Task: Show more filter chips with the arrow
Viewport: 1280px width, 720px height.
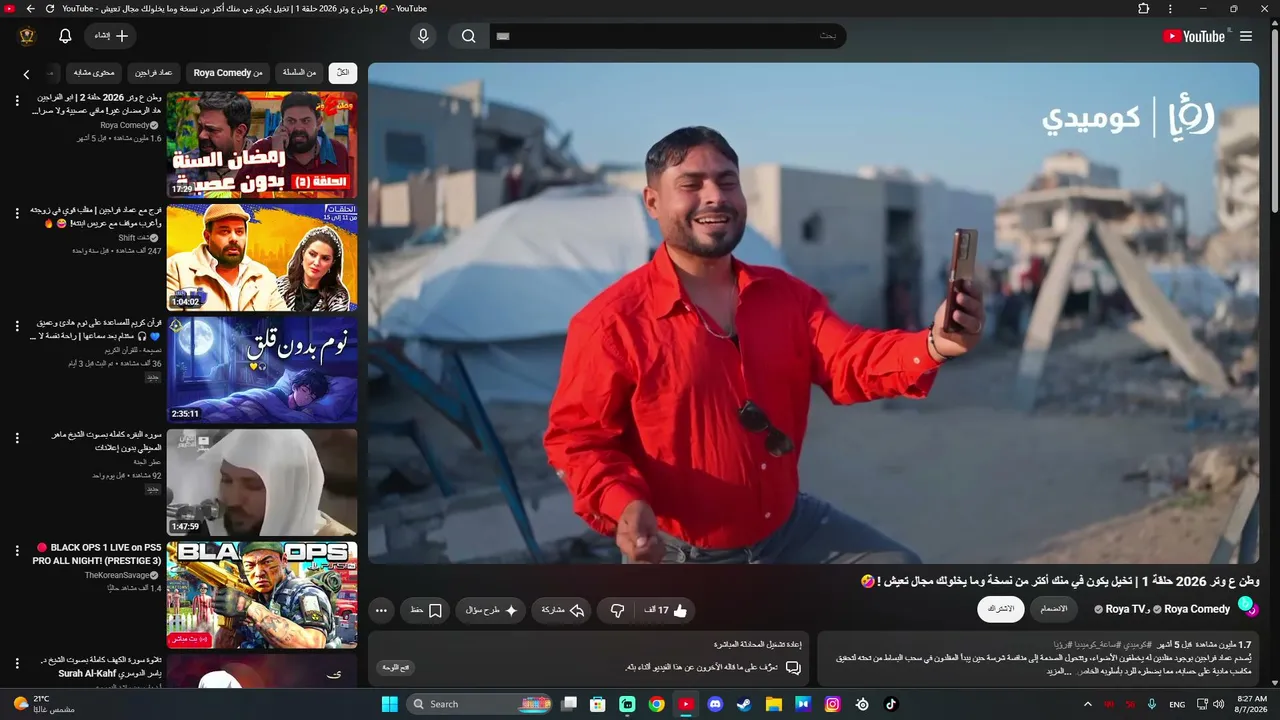Action: pos(26,74)
